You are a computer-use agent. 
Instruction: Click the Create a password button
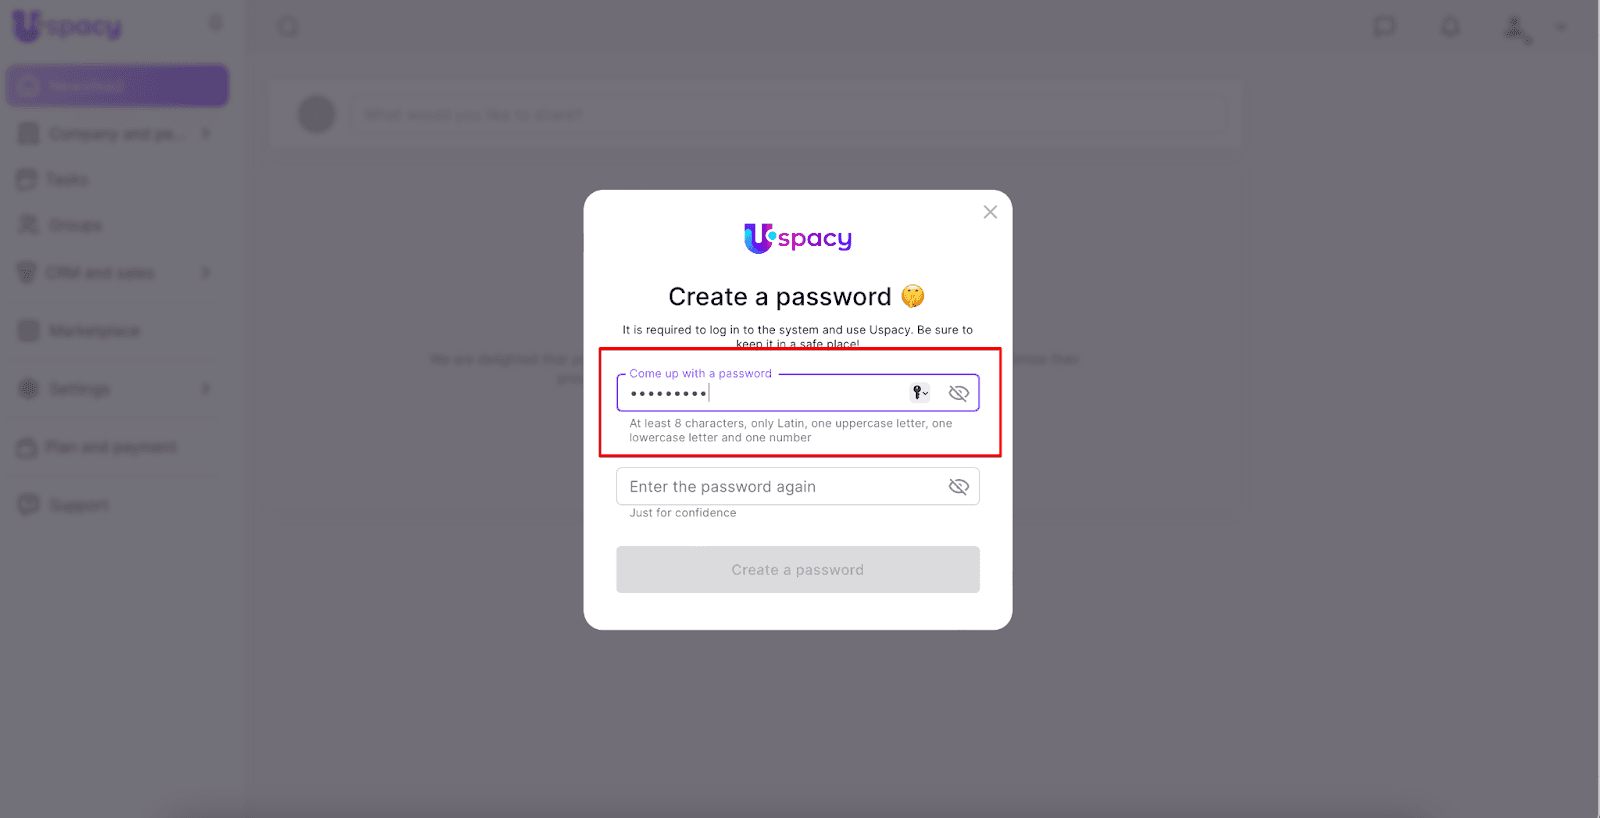(798, 570)
